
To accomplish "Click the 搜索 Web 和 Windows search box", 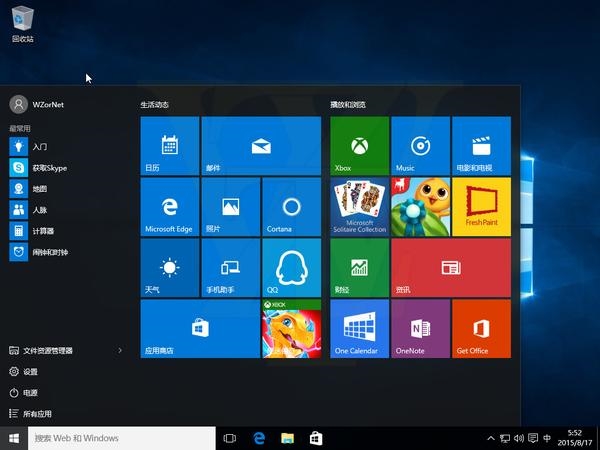I will [122, 438].
